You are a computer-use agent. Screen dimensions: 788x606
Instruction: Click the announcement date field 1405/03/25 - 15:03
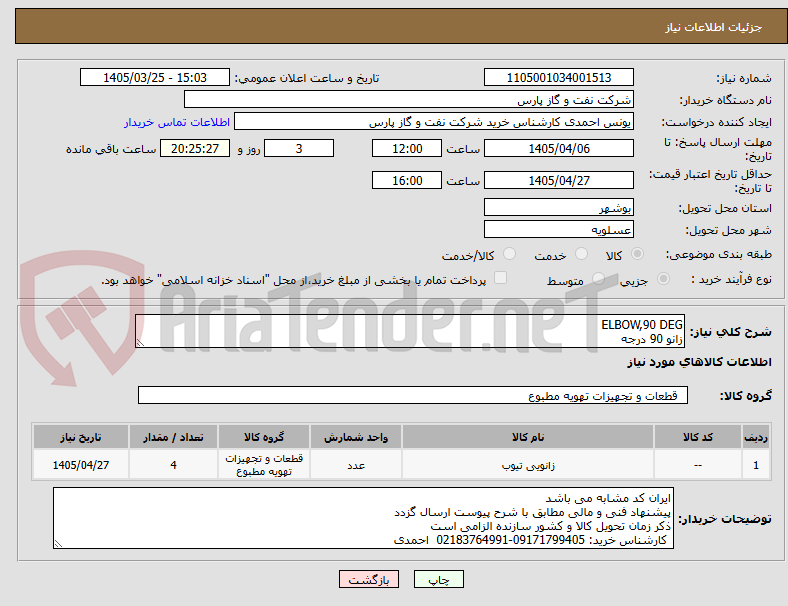[155, 77]
